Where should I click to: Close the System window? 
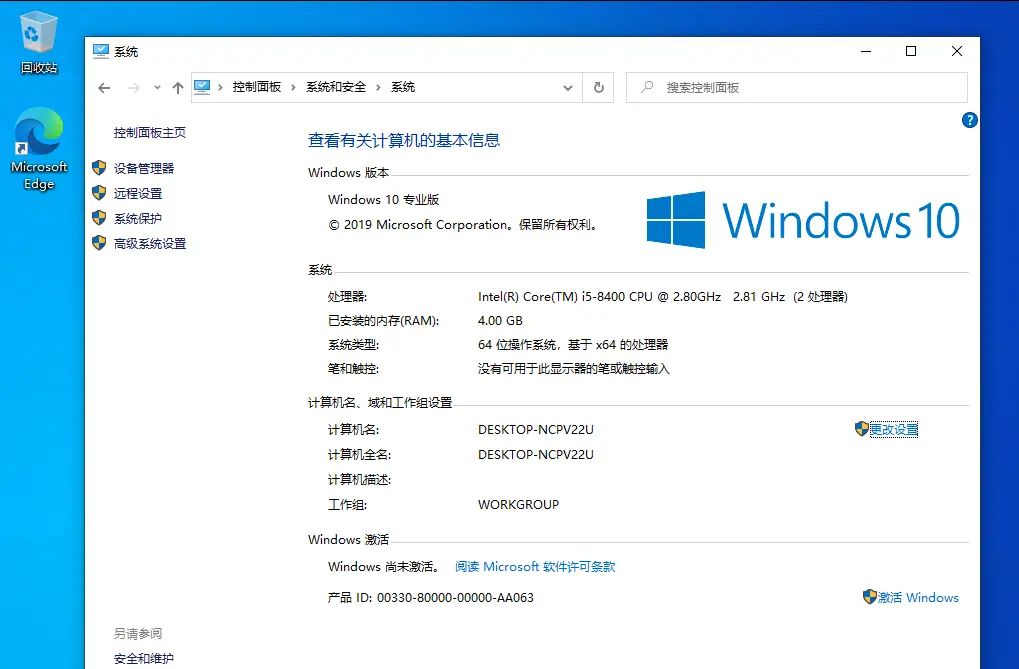point(957,51)
